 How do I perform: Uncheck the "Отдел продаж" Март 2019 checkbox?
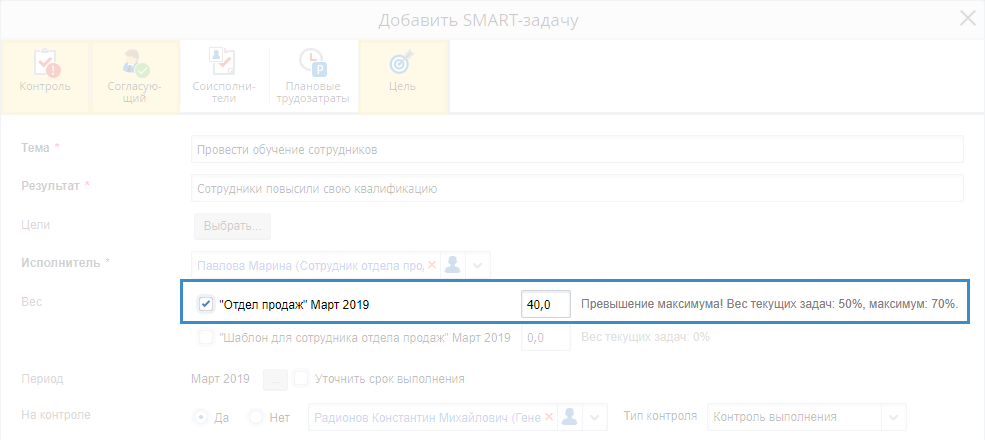coord(206,304)
